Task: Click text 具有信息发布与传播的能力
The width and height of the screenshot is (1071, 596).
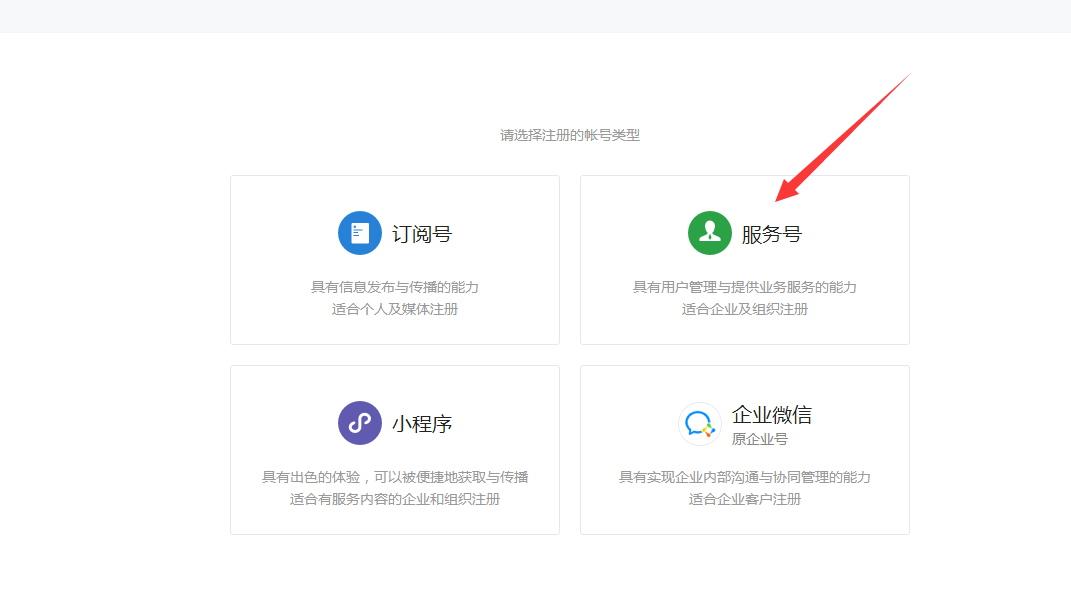Action: [395, 287]
